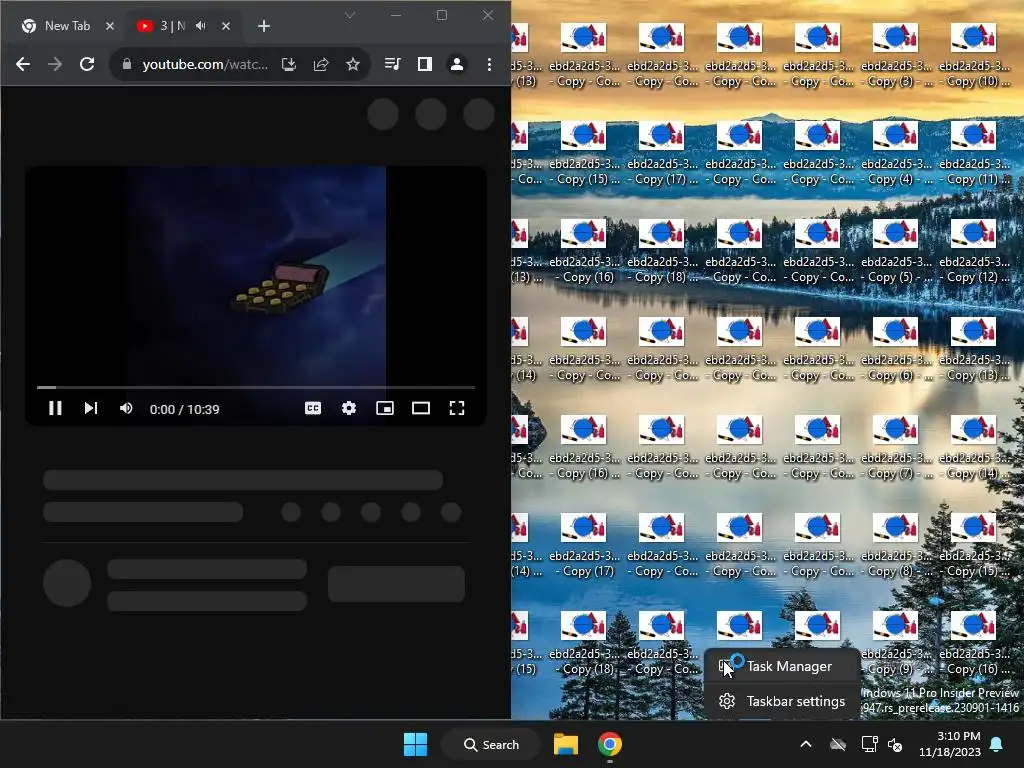Screen dimensions: 1024x768
Task: Open the Chrome profile menu
Action: pos(456,64)
